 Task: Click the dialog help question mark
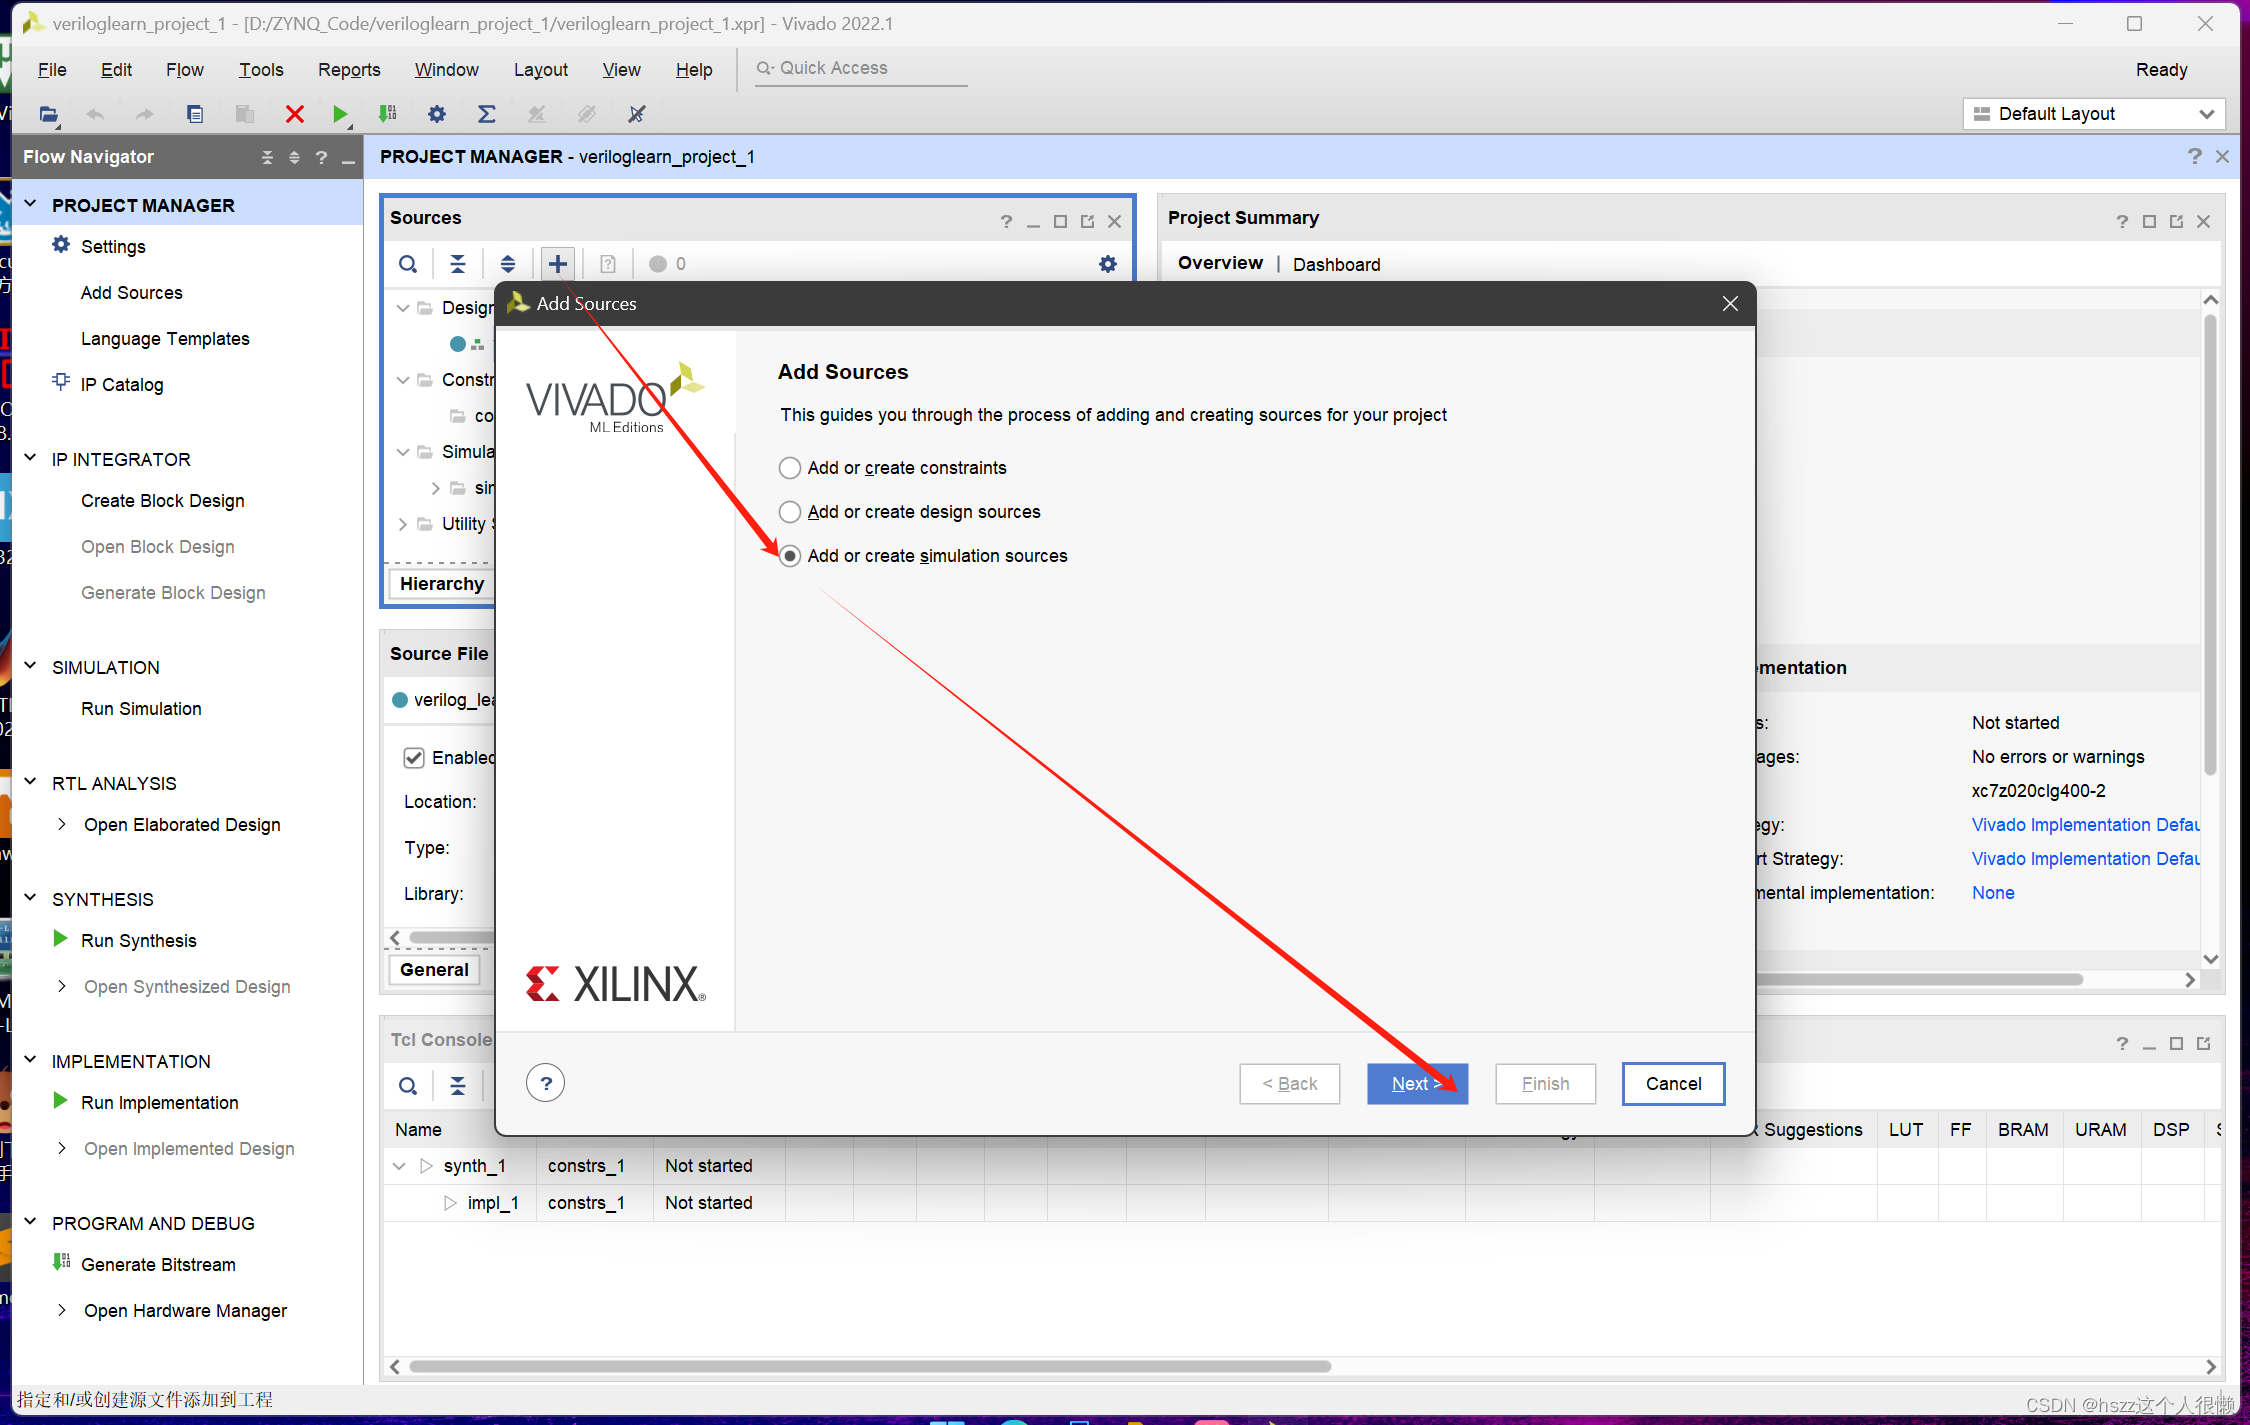pos(546,1083)
